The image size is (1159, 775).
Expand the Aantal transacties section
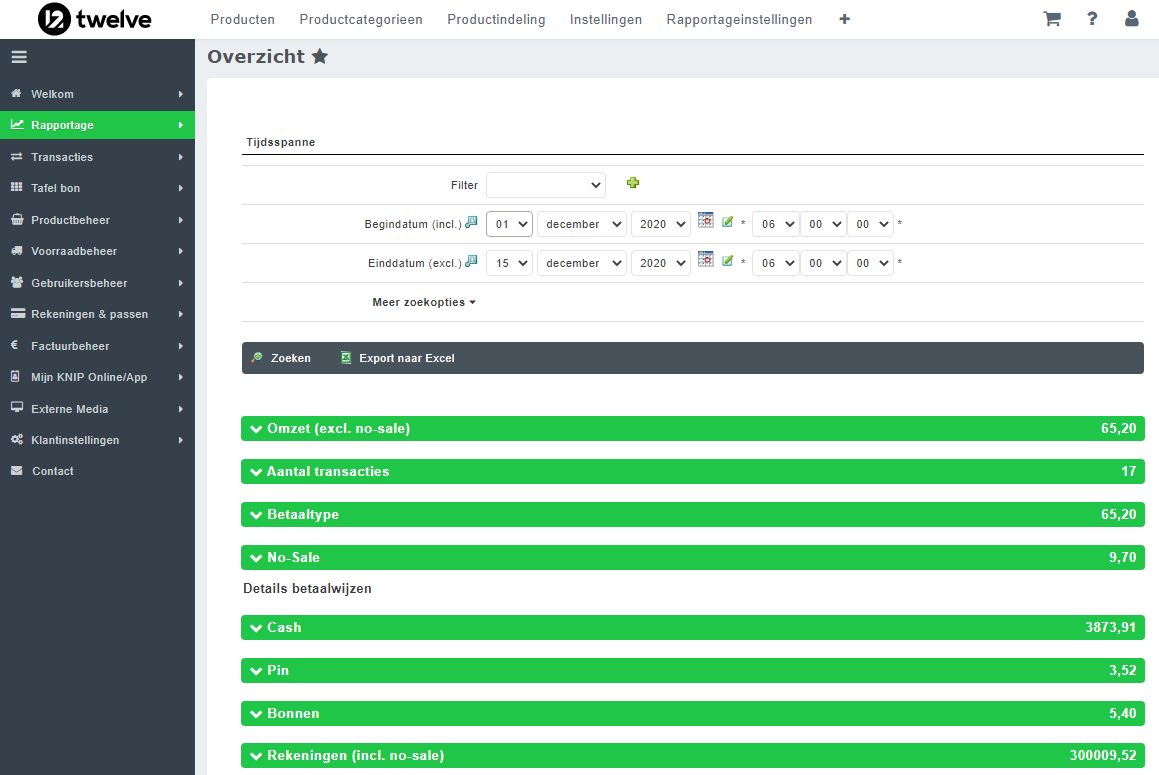coord(692,471)
